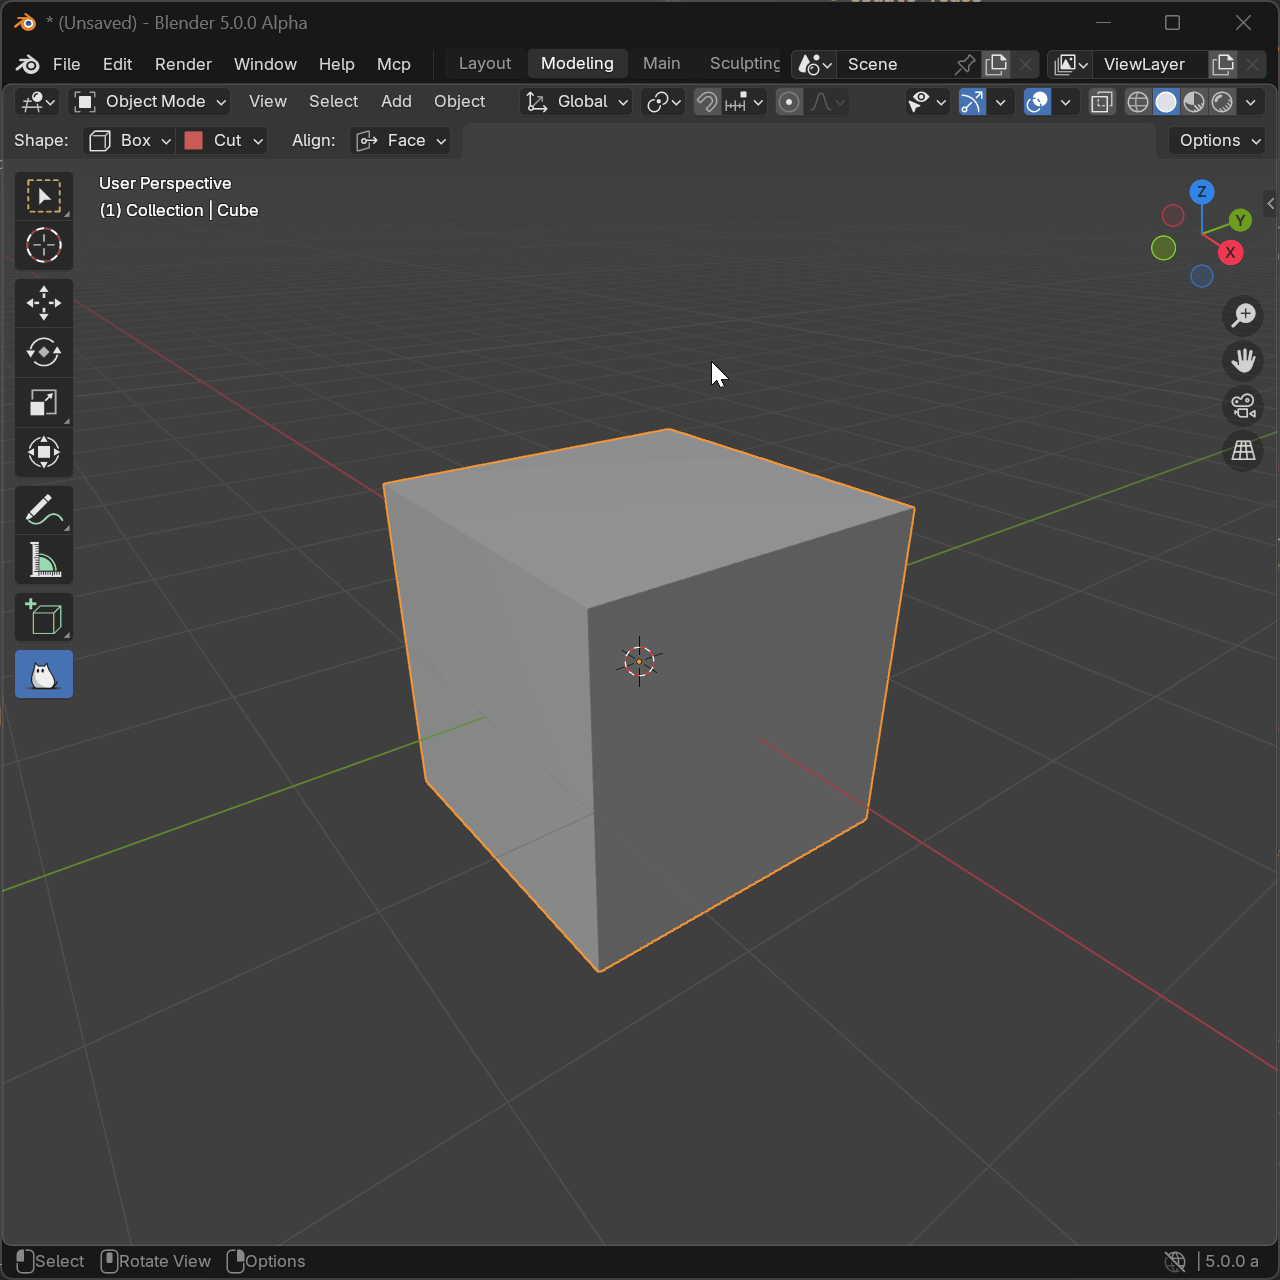1280x1280 pixels.
Task: Switch to the Sculpting workspace tab
Action: [743, 63]
